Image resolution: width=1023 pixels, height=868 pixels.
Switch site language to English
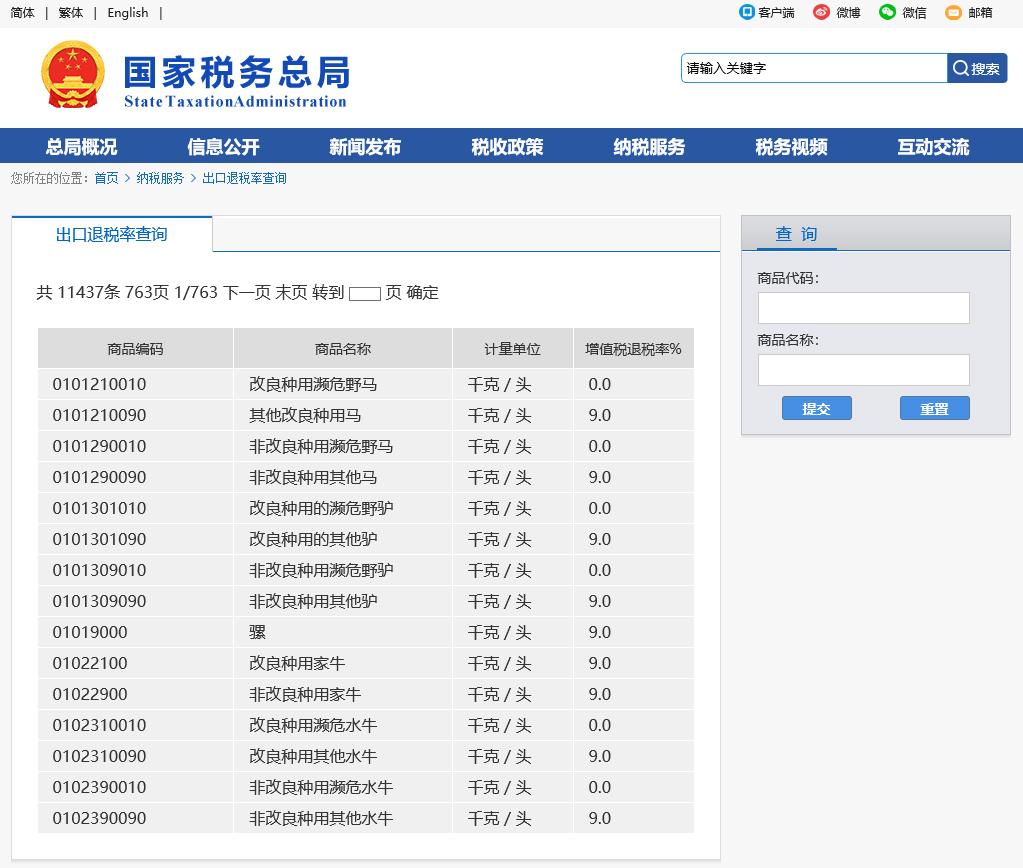point(127,13)
